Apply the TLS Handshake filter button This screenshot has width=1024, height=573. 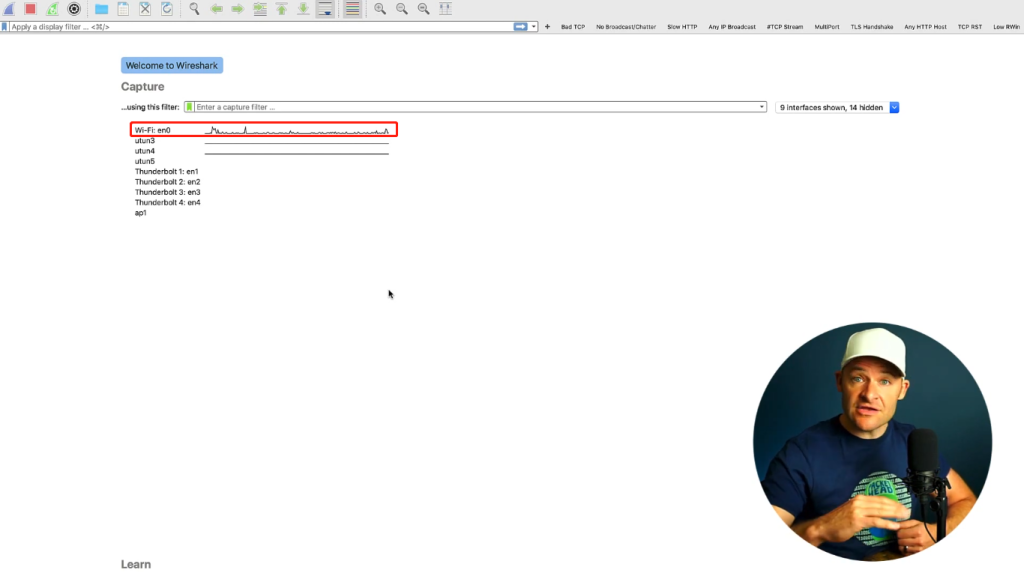pyautogui.click(x=872, y=27)
